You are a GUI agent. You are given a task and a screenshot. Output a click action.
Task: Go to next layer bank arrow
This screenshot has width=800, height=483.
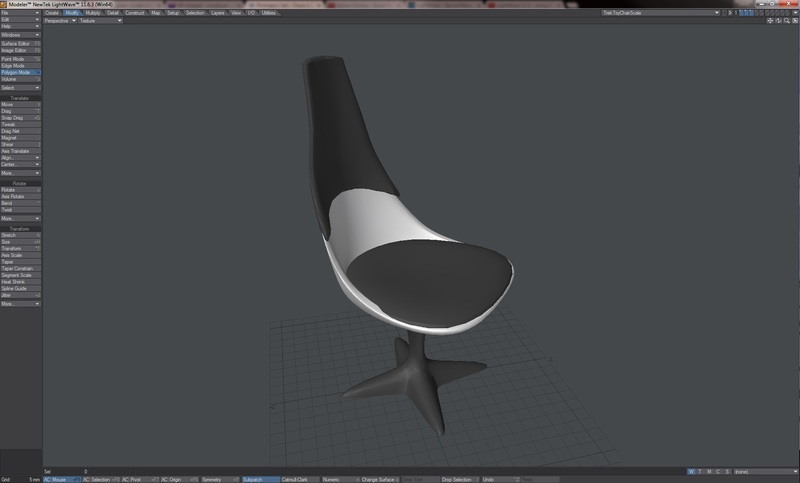(x=730, y=13)
